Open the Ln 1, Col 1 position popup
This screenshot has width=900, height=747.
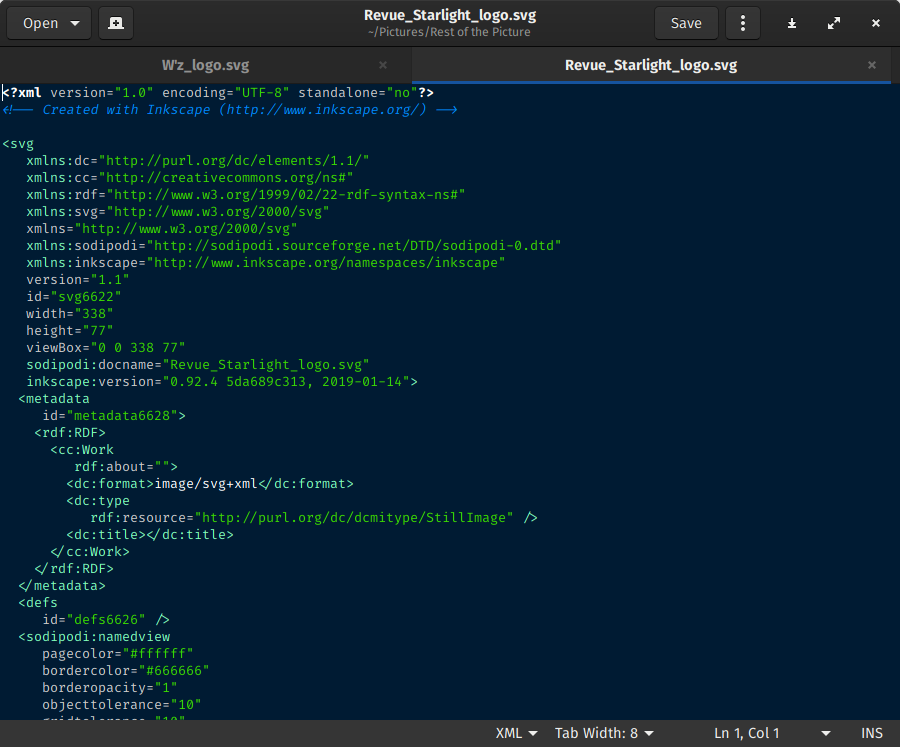[770, 733]
